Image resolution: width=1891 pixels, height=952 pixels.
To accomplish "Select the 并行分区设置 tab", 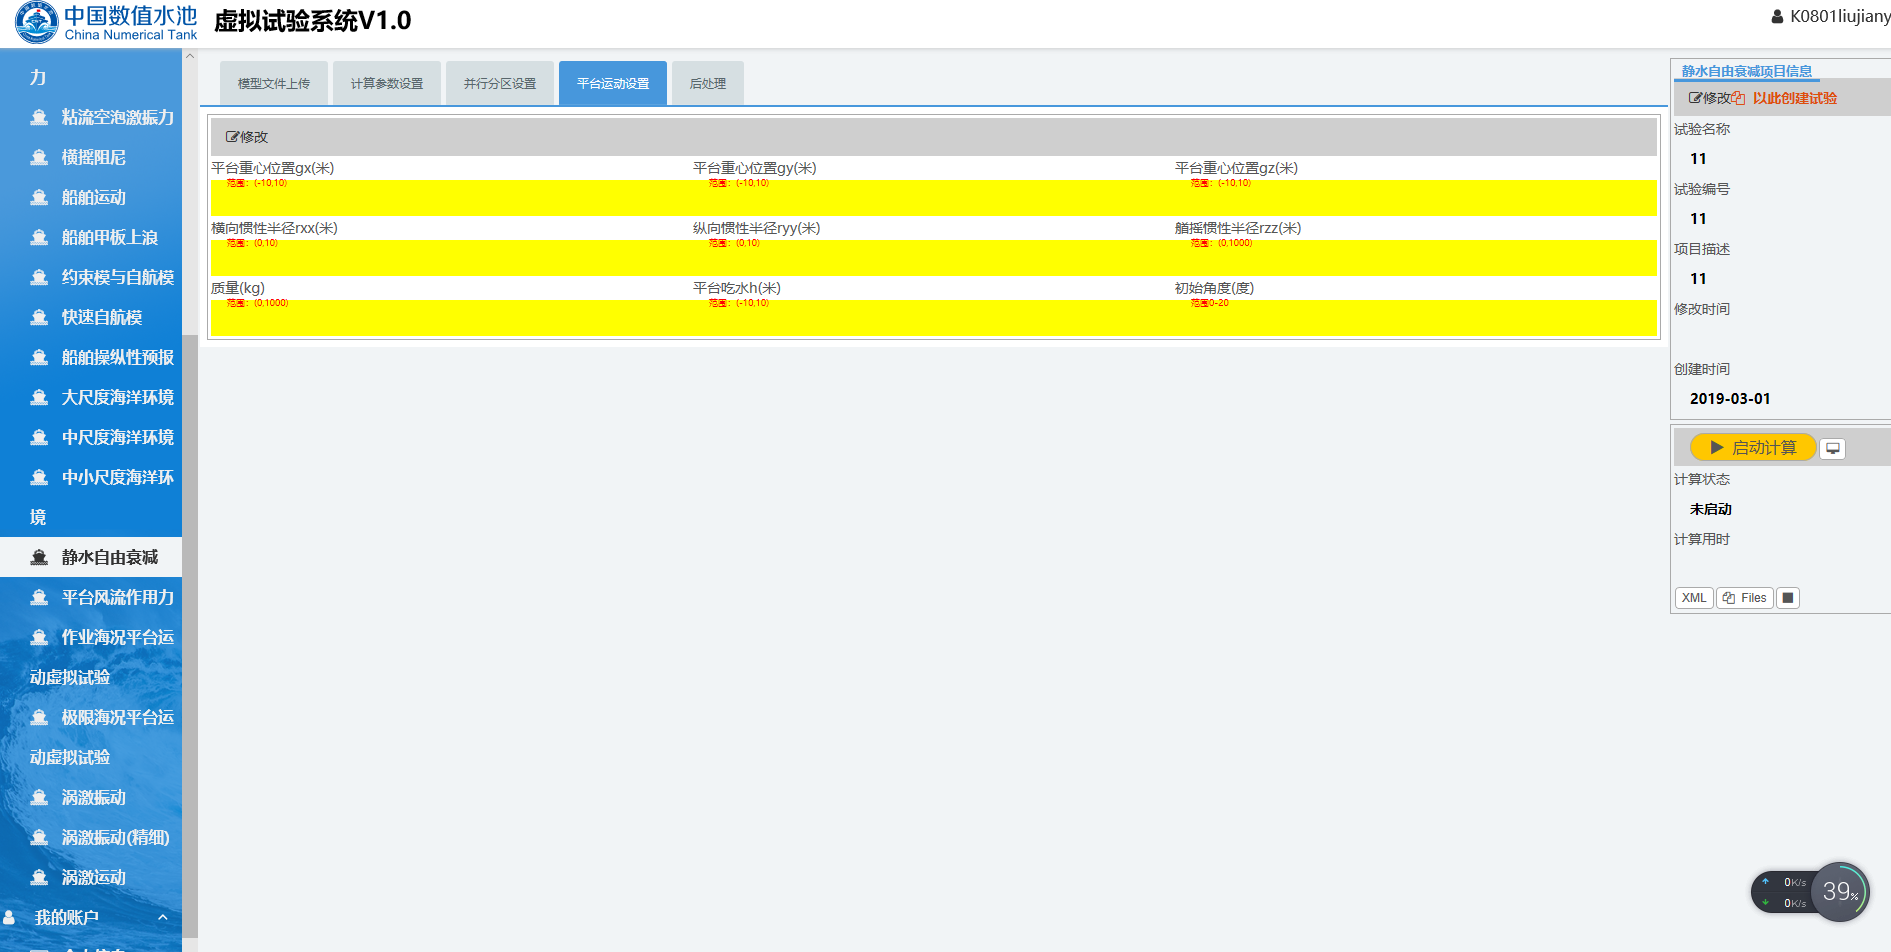I will [500, 83].
